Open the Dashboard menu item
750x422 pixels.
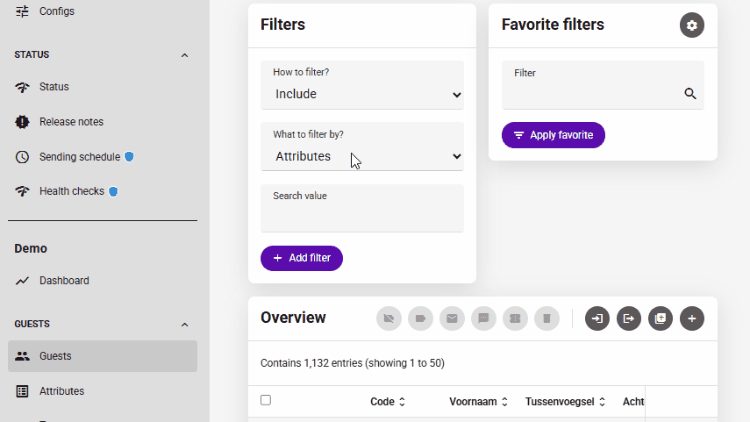[x=64, y=281]
